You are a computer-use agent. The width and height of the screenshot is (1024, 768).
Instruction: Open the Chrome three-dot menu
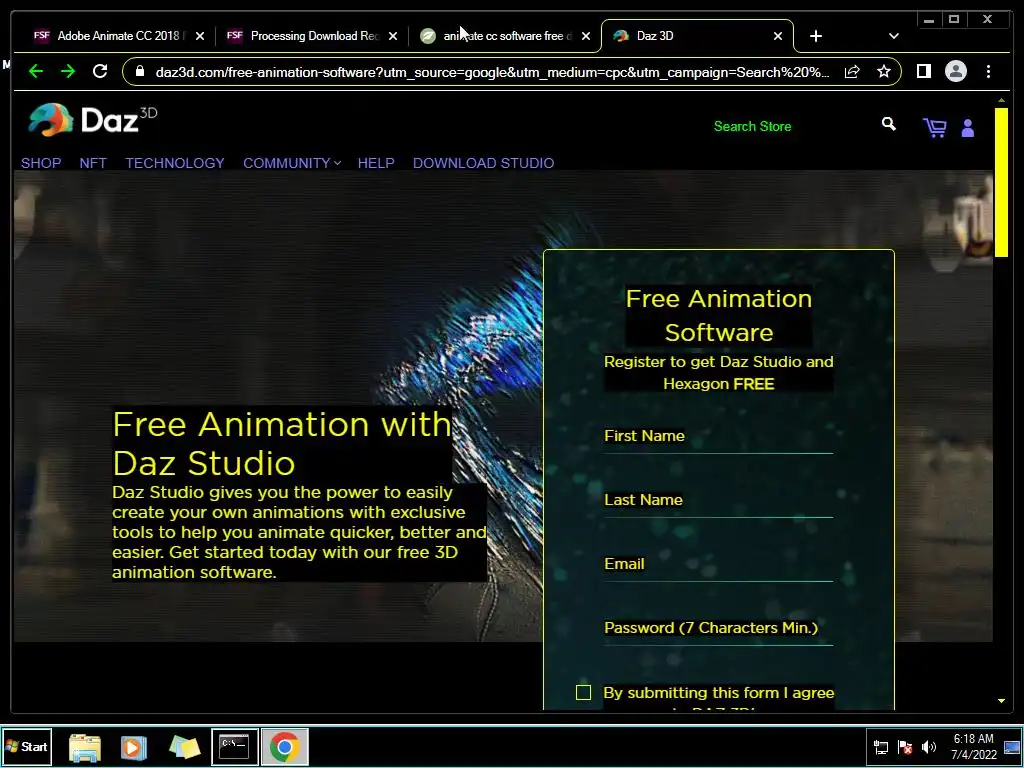tap(988, 71)
